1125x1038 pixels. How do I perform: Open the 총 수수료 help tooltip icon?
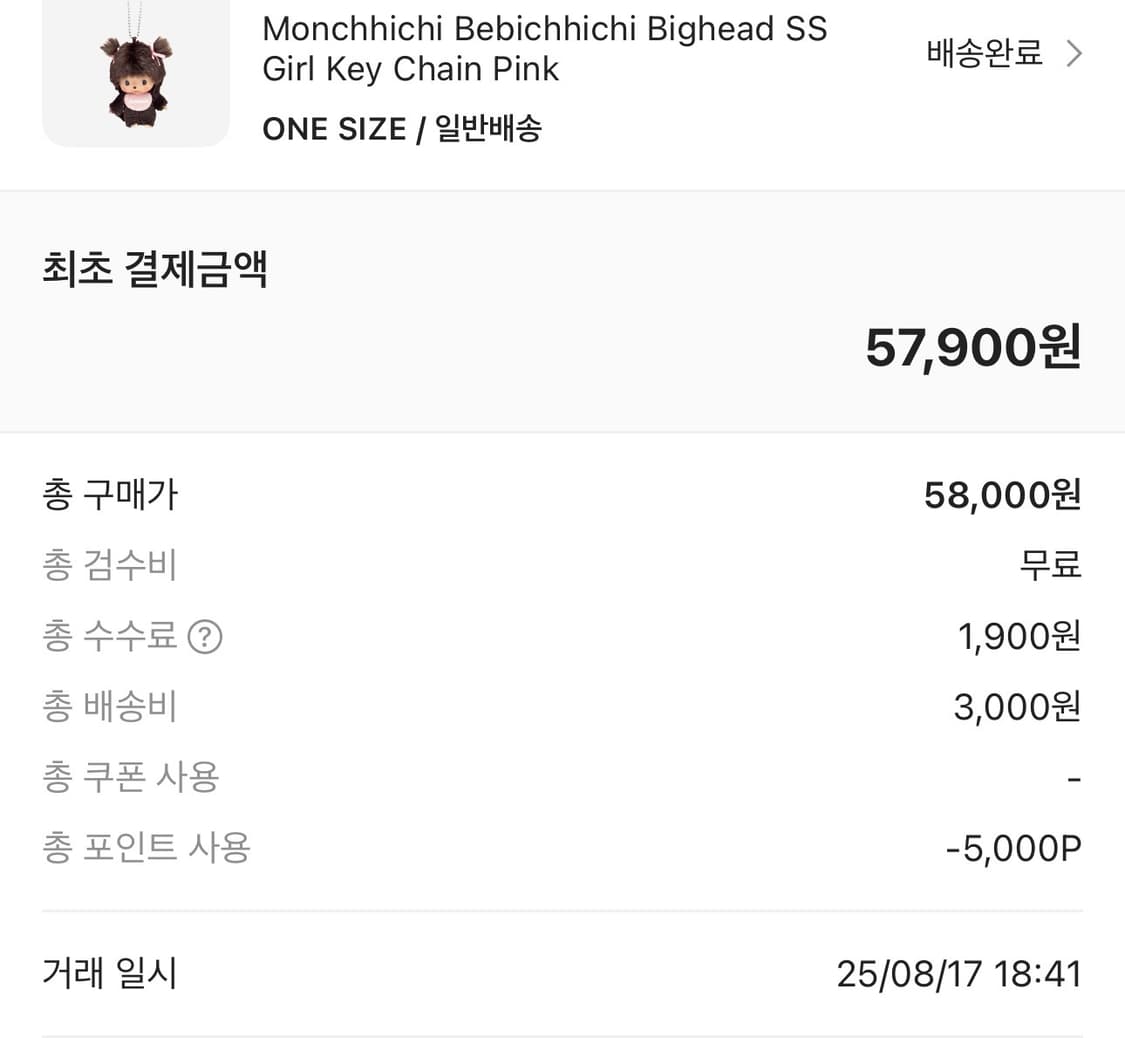(207, 637)
